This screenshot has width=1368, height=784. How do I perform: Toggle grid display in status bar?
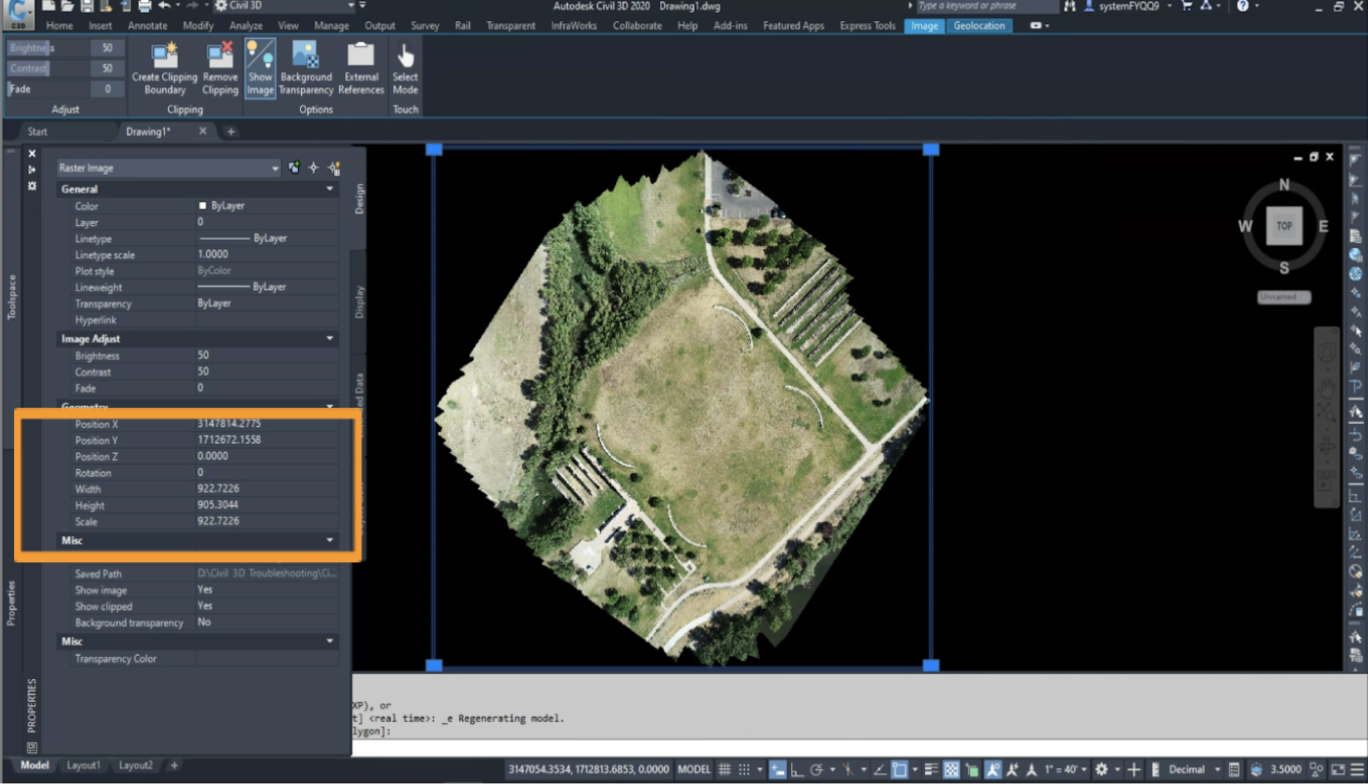coord(725,769)
